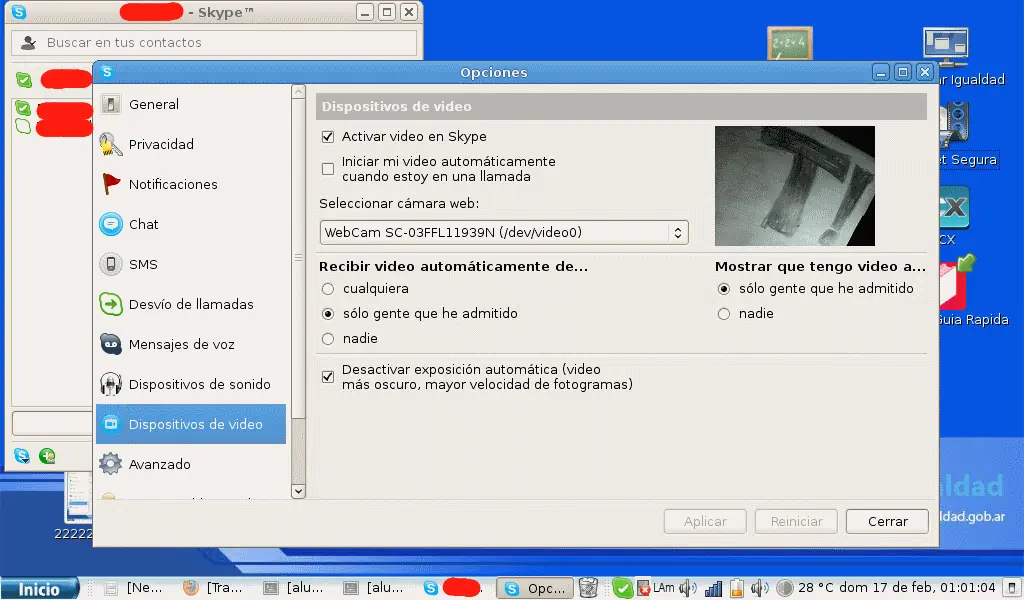Image resolution: width=1024 pixels, height=600 pixels.
Task: Click the add contact green icon
Action: [47, 456]
